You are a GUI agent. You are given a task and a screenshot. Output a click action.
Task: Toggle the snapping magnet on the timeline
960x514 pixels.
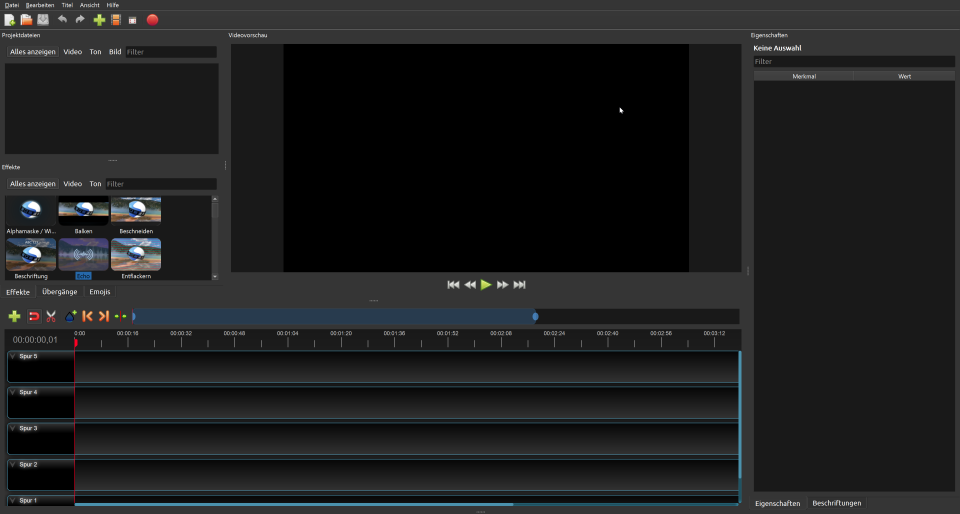33,316
